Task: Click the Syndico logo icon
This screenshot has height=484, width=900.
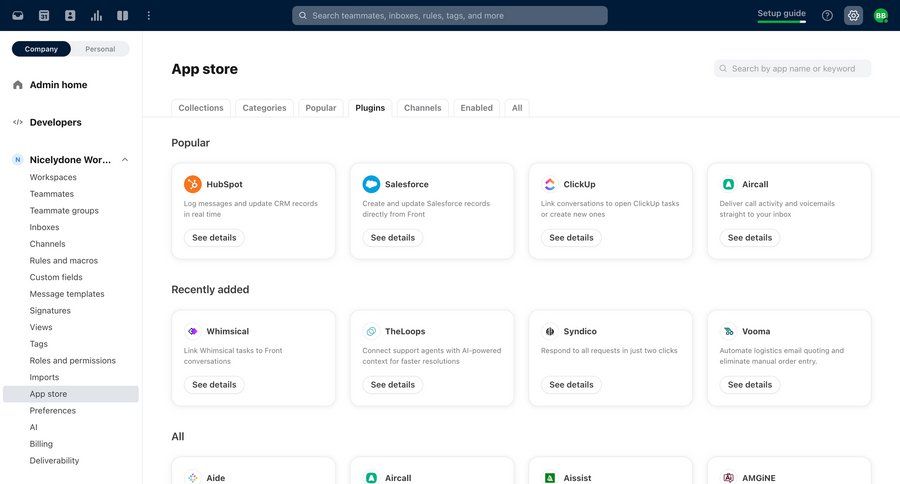Action: [x=550, y=331]
